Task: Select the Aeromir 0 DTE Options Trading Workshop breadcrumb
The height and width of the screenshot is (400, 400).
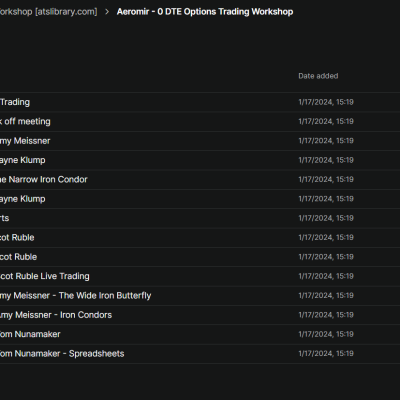Action: pos(205,12)
